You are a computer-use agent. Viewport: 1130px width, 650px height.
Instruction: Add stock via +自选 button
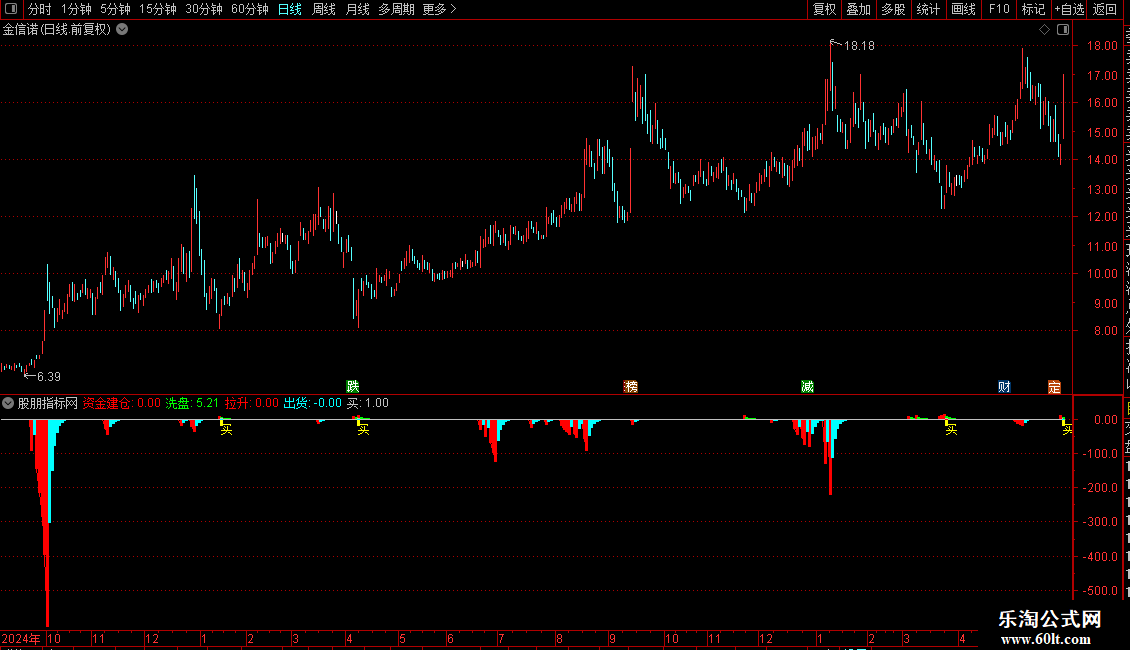(1069, 9)
